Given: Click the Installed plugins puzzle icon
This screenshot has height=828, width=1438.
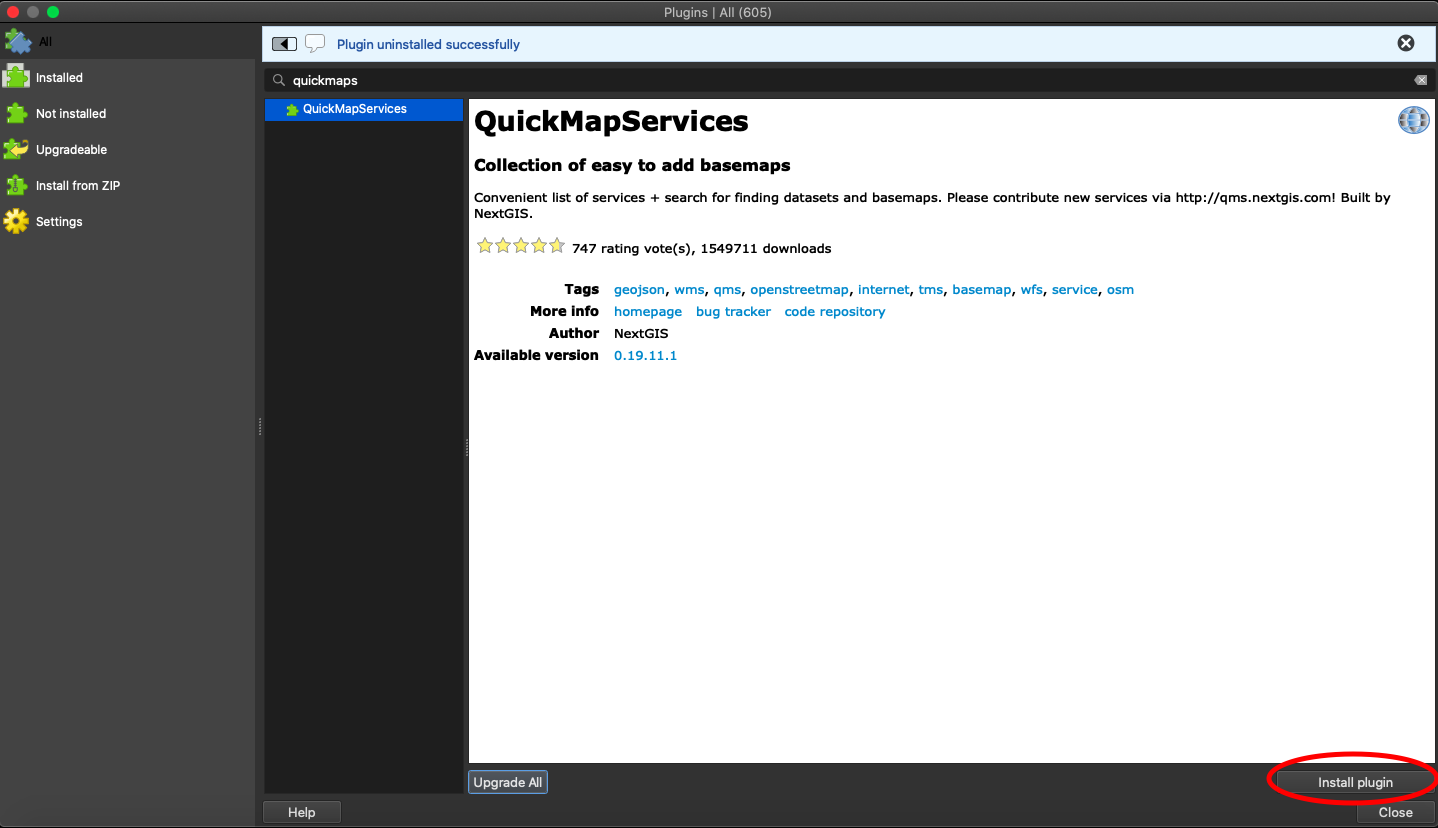Looking at the screenshot, I should tap(16, 78).
